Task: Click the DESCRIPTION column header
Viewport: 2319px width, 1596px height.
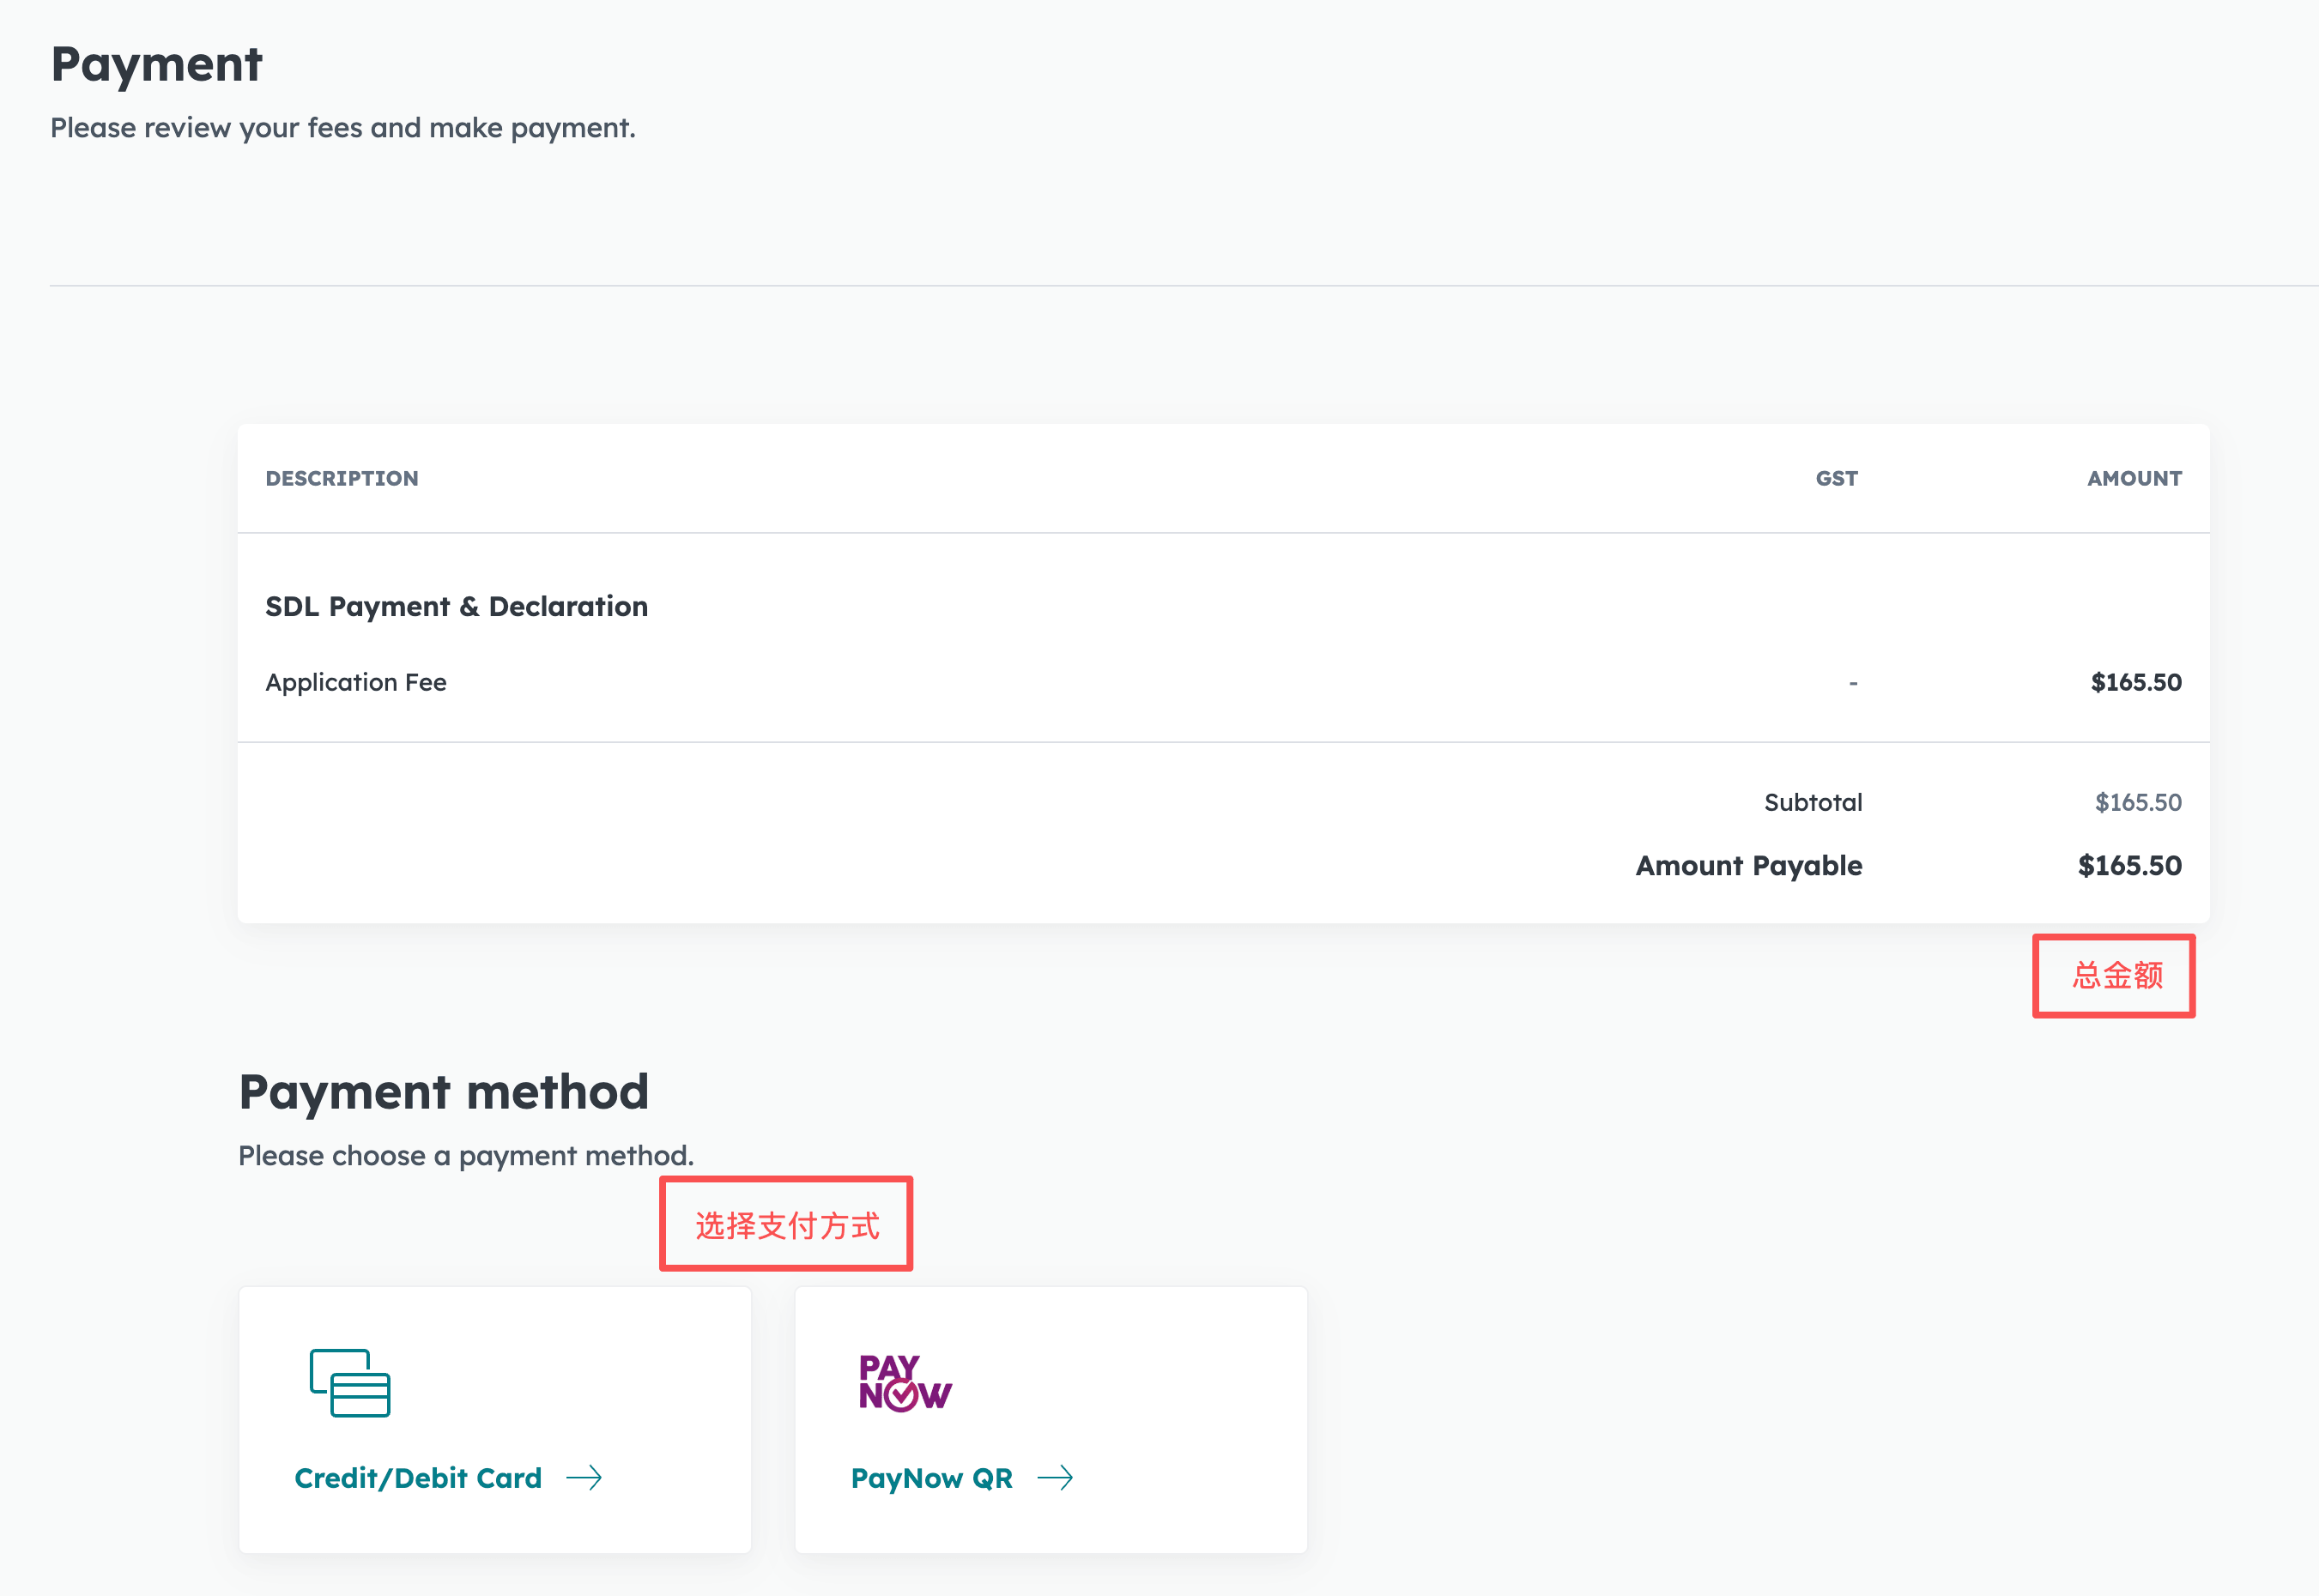Action: coord(342,479)
